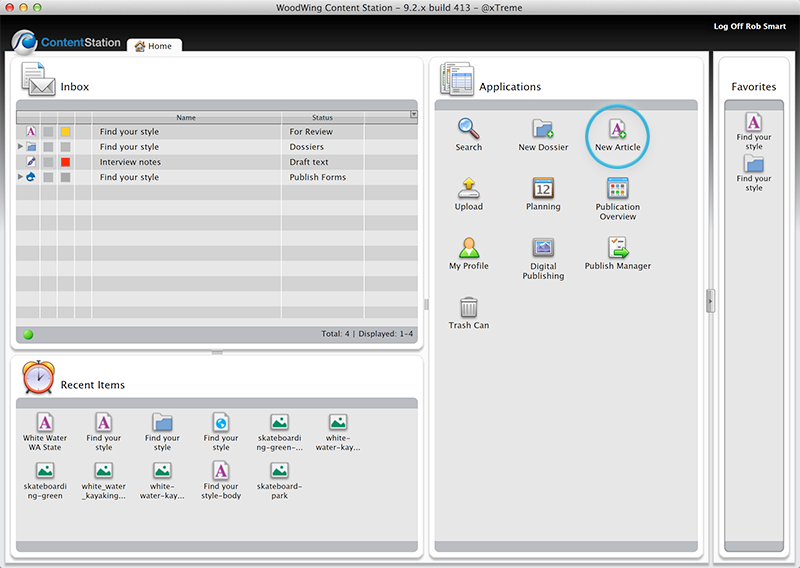Viewport: 800px width, 568px height.
Task: Click the Interview notes row type icon
Action: (x=31, y=162)
